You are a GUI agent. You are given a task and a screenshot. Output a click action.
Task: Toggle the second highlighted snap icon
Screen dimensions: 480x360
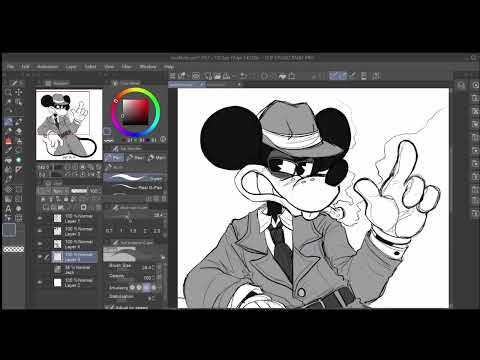coord(343,76)
